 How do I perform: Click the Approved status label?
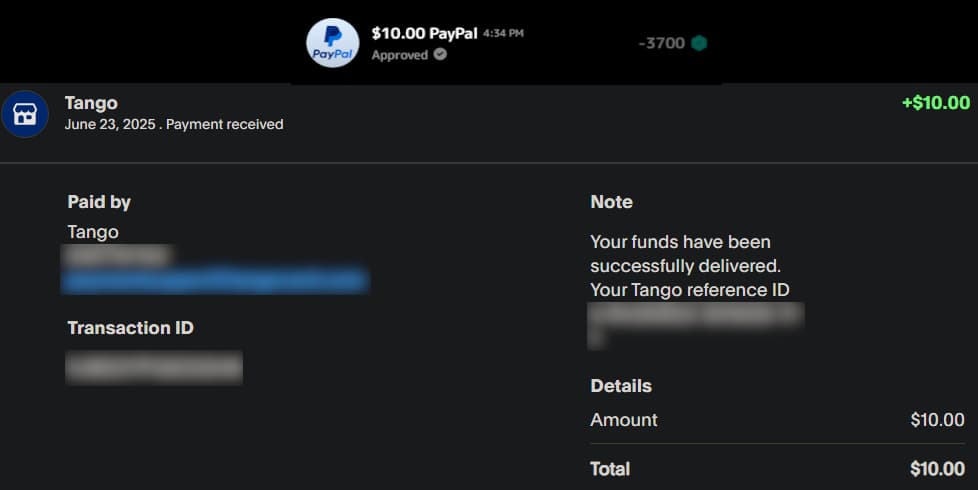coord(399,55)
